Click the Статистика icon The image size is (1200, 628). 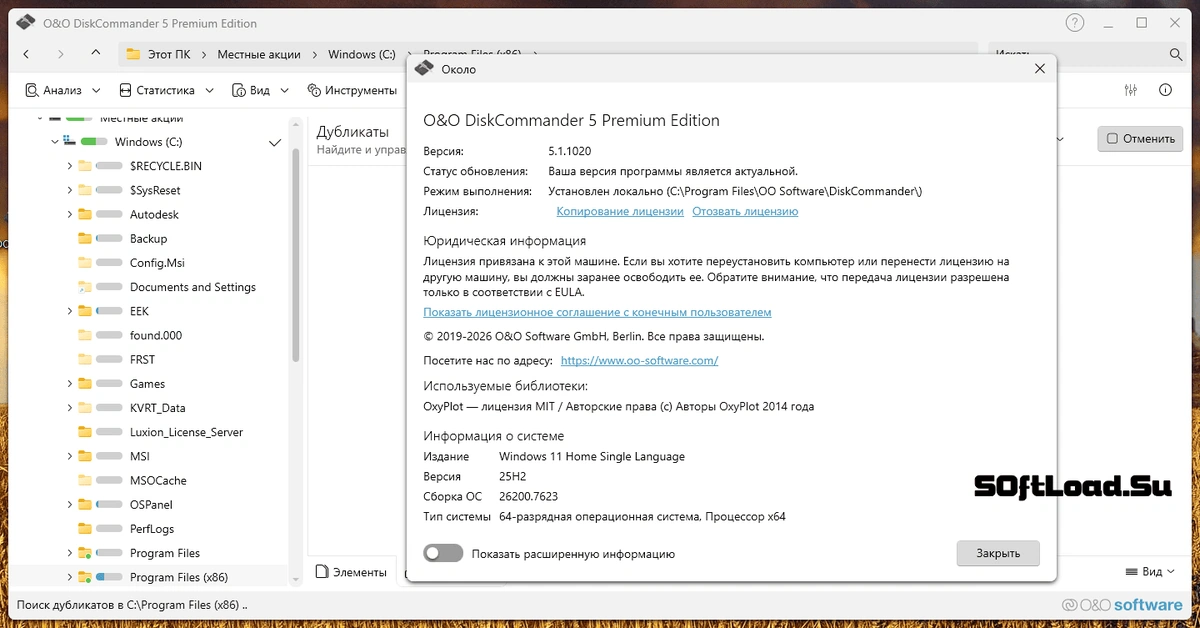(125, 90)
